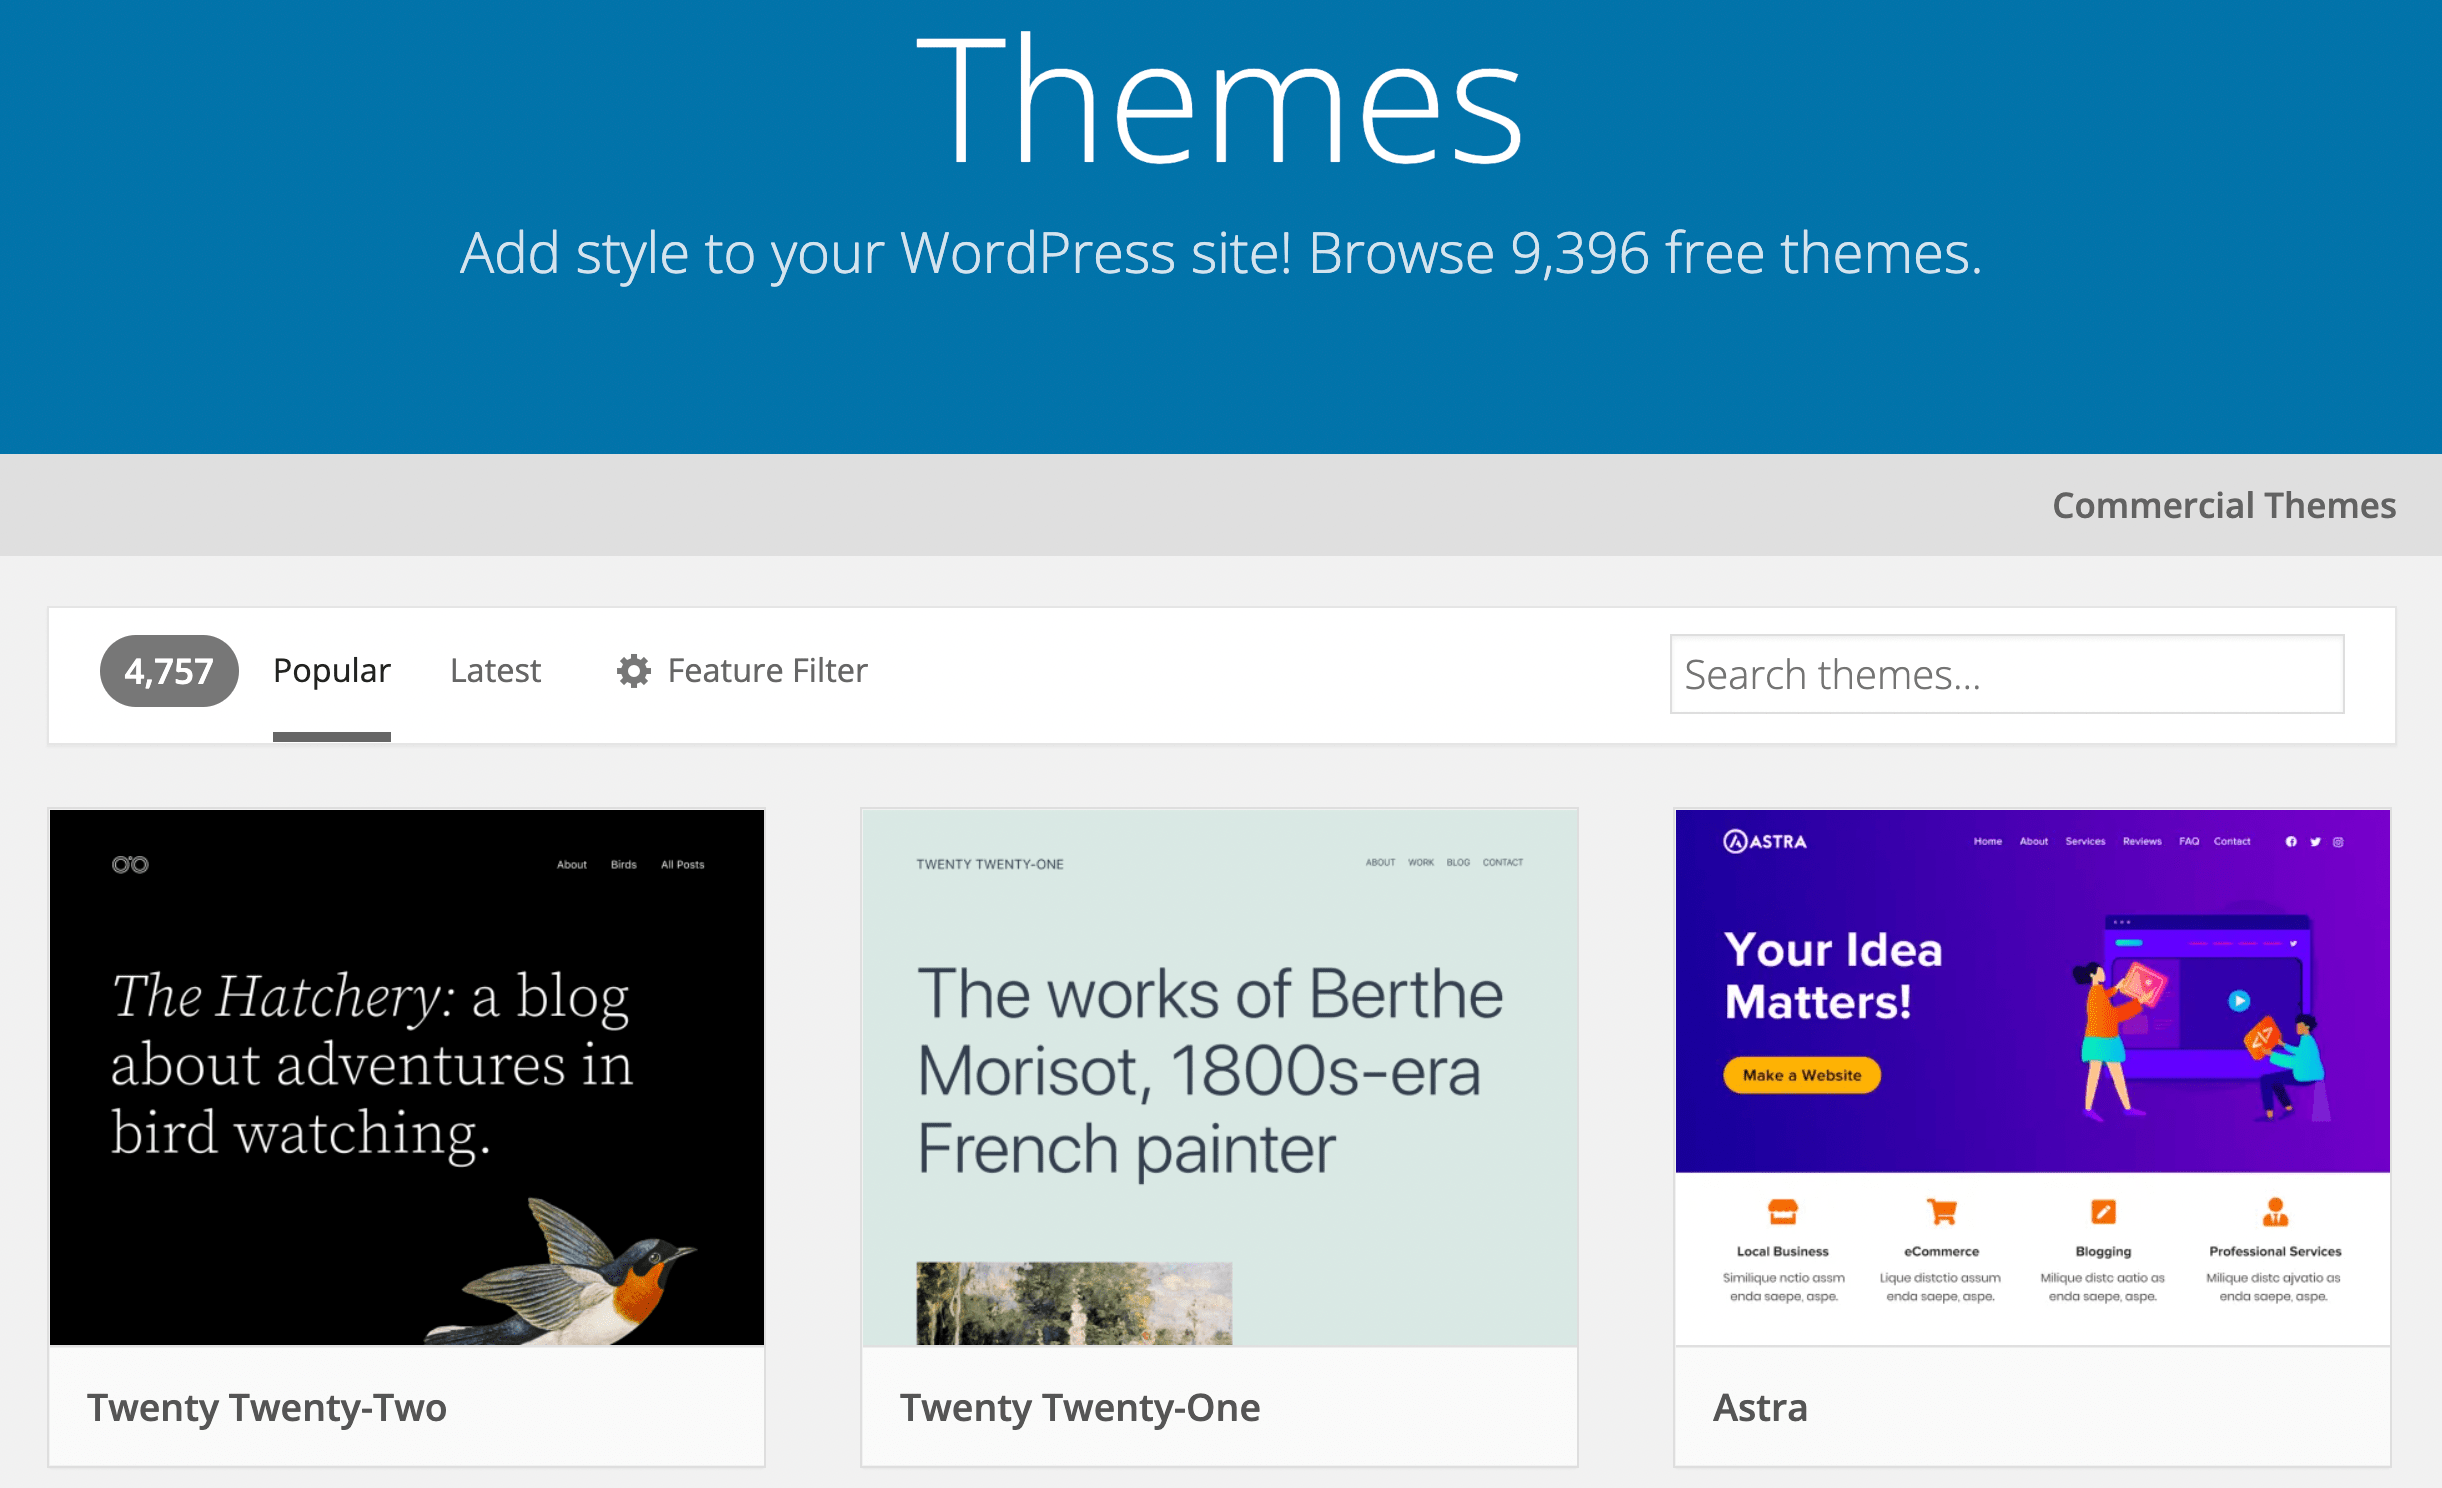Viewport: 2442px width, 1488px height.
Task: Click the Twenty Twenty-Two theme title
Action: 266,1407
